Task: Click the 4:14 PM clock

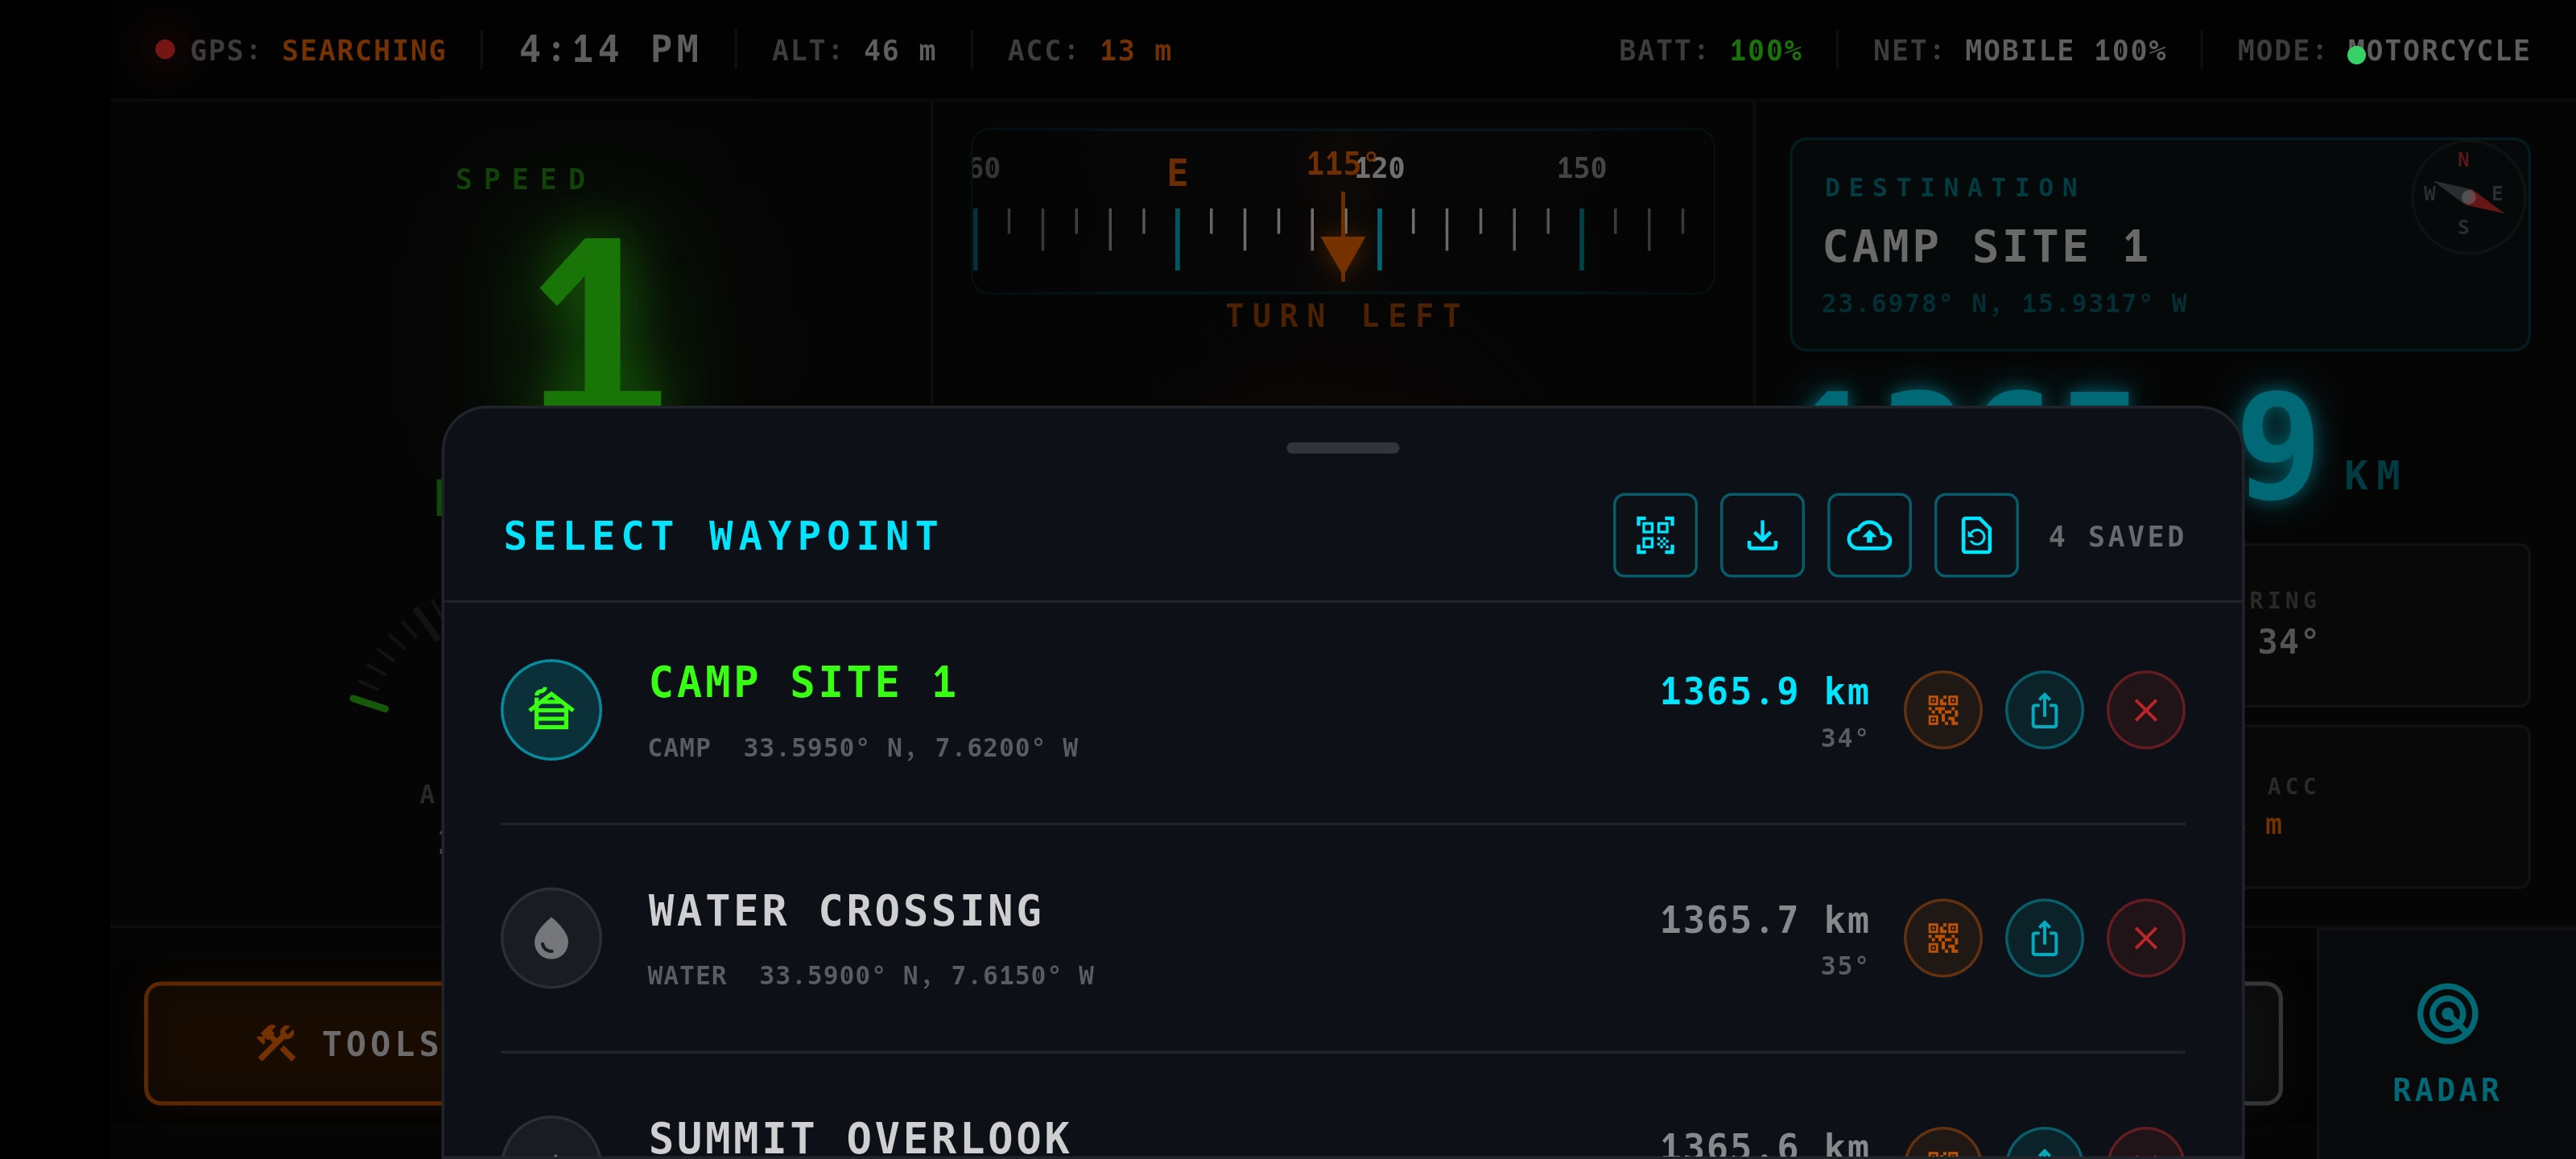Action: 609,49
